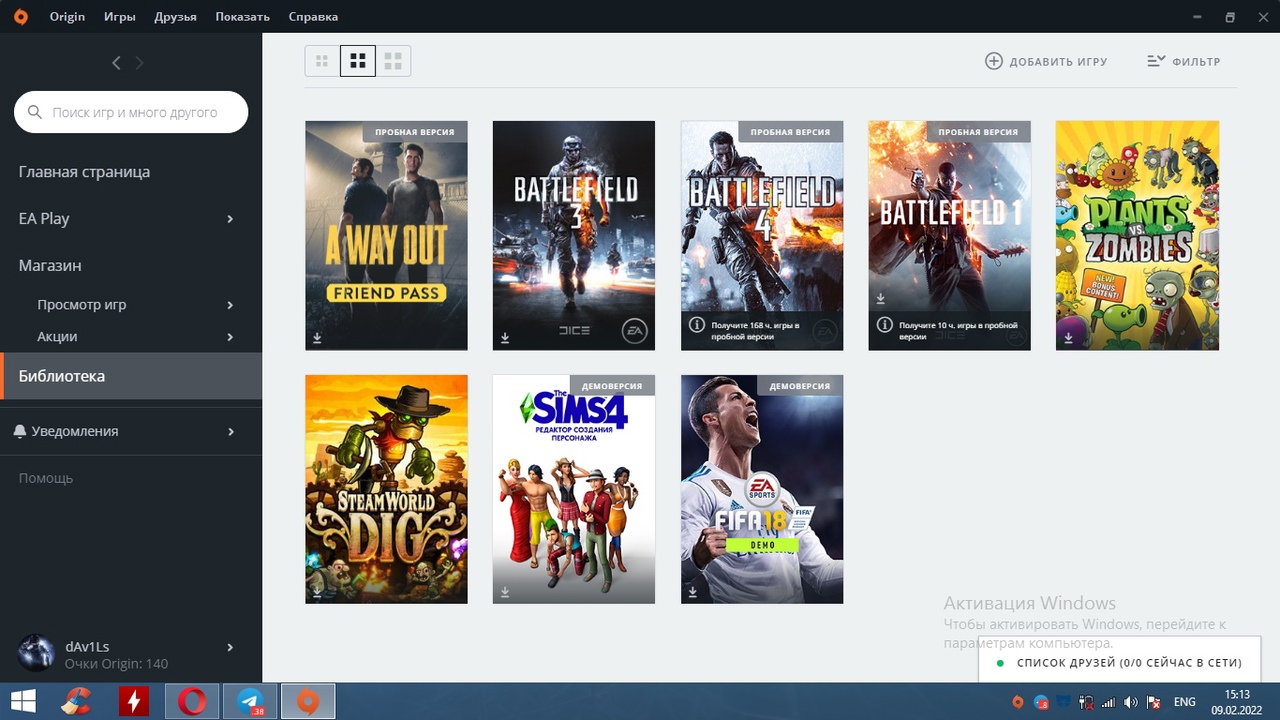The height and width of the screenshot is (720, 1280).
Task: Expand the dAv1Ls profile menu arrow
Action: 230,647
